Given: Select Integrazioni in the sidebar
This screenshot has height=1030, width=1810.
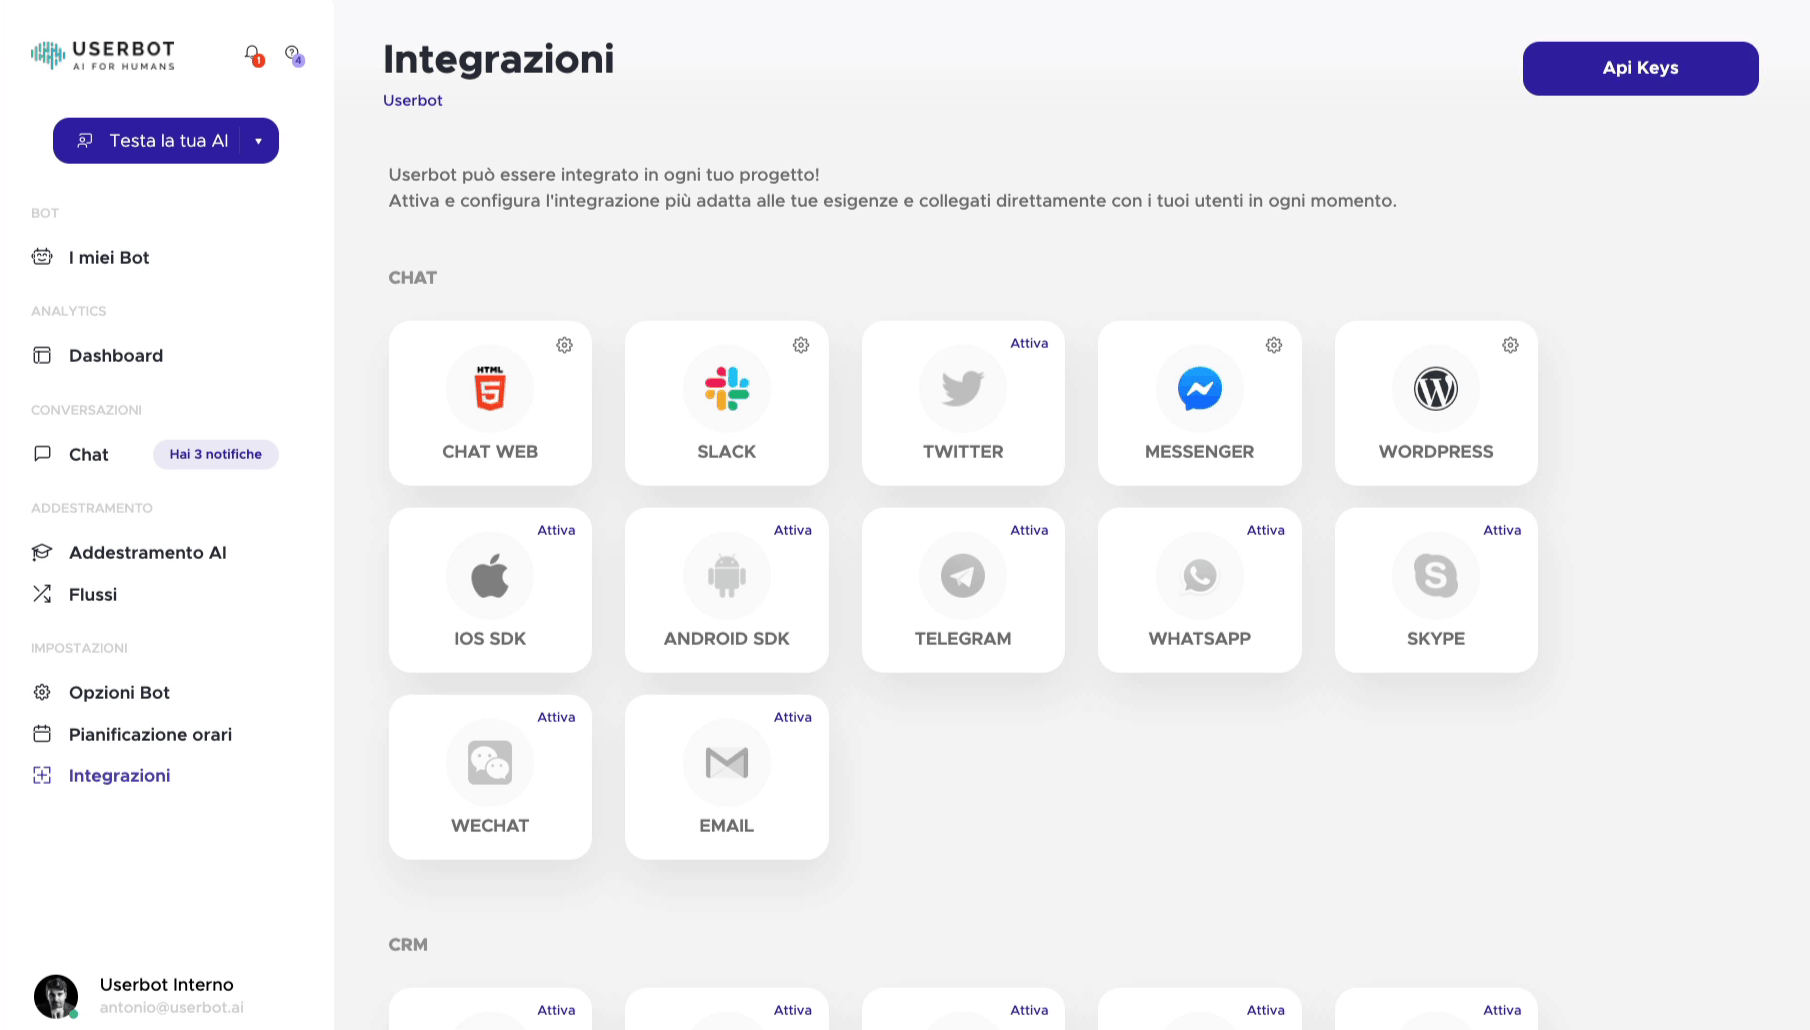Looking at the screenshot, I should coord(119,775).
